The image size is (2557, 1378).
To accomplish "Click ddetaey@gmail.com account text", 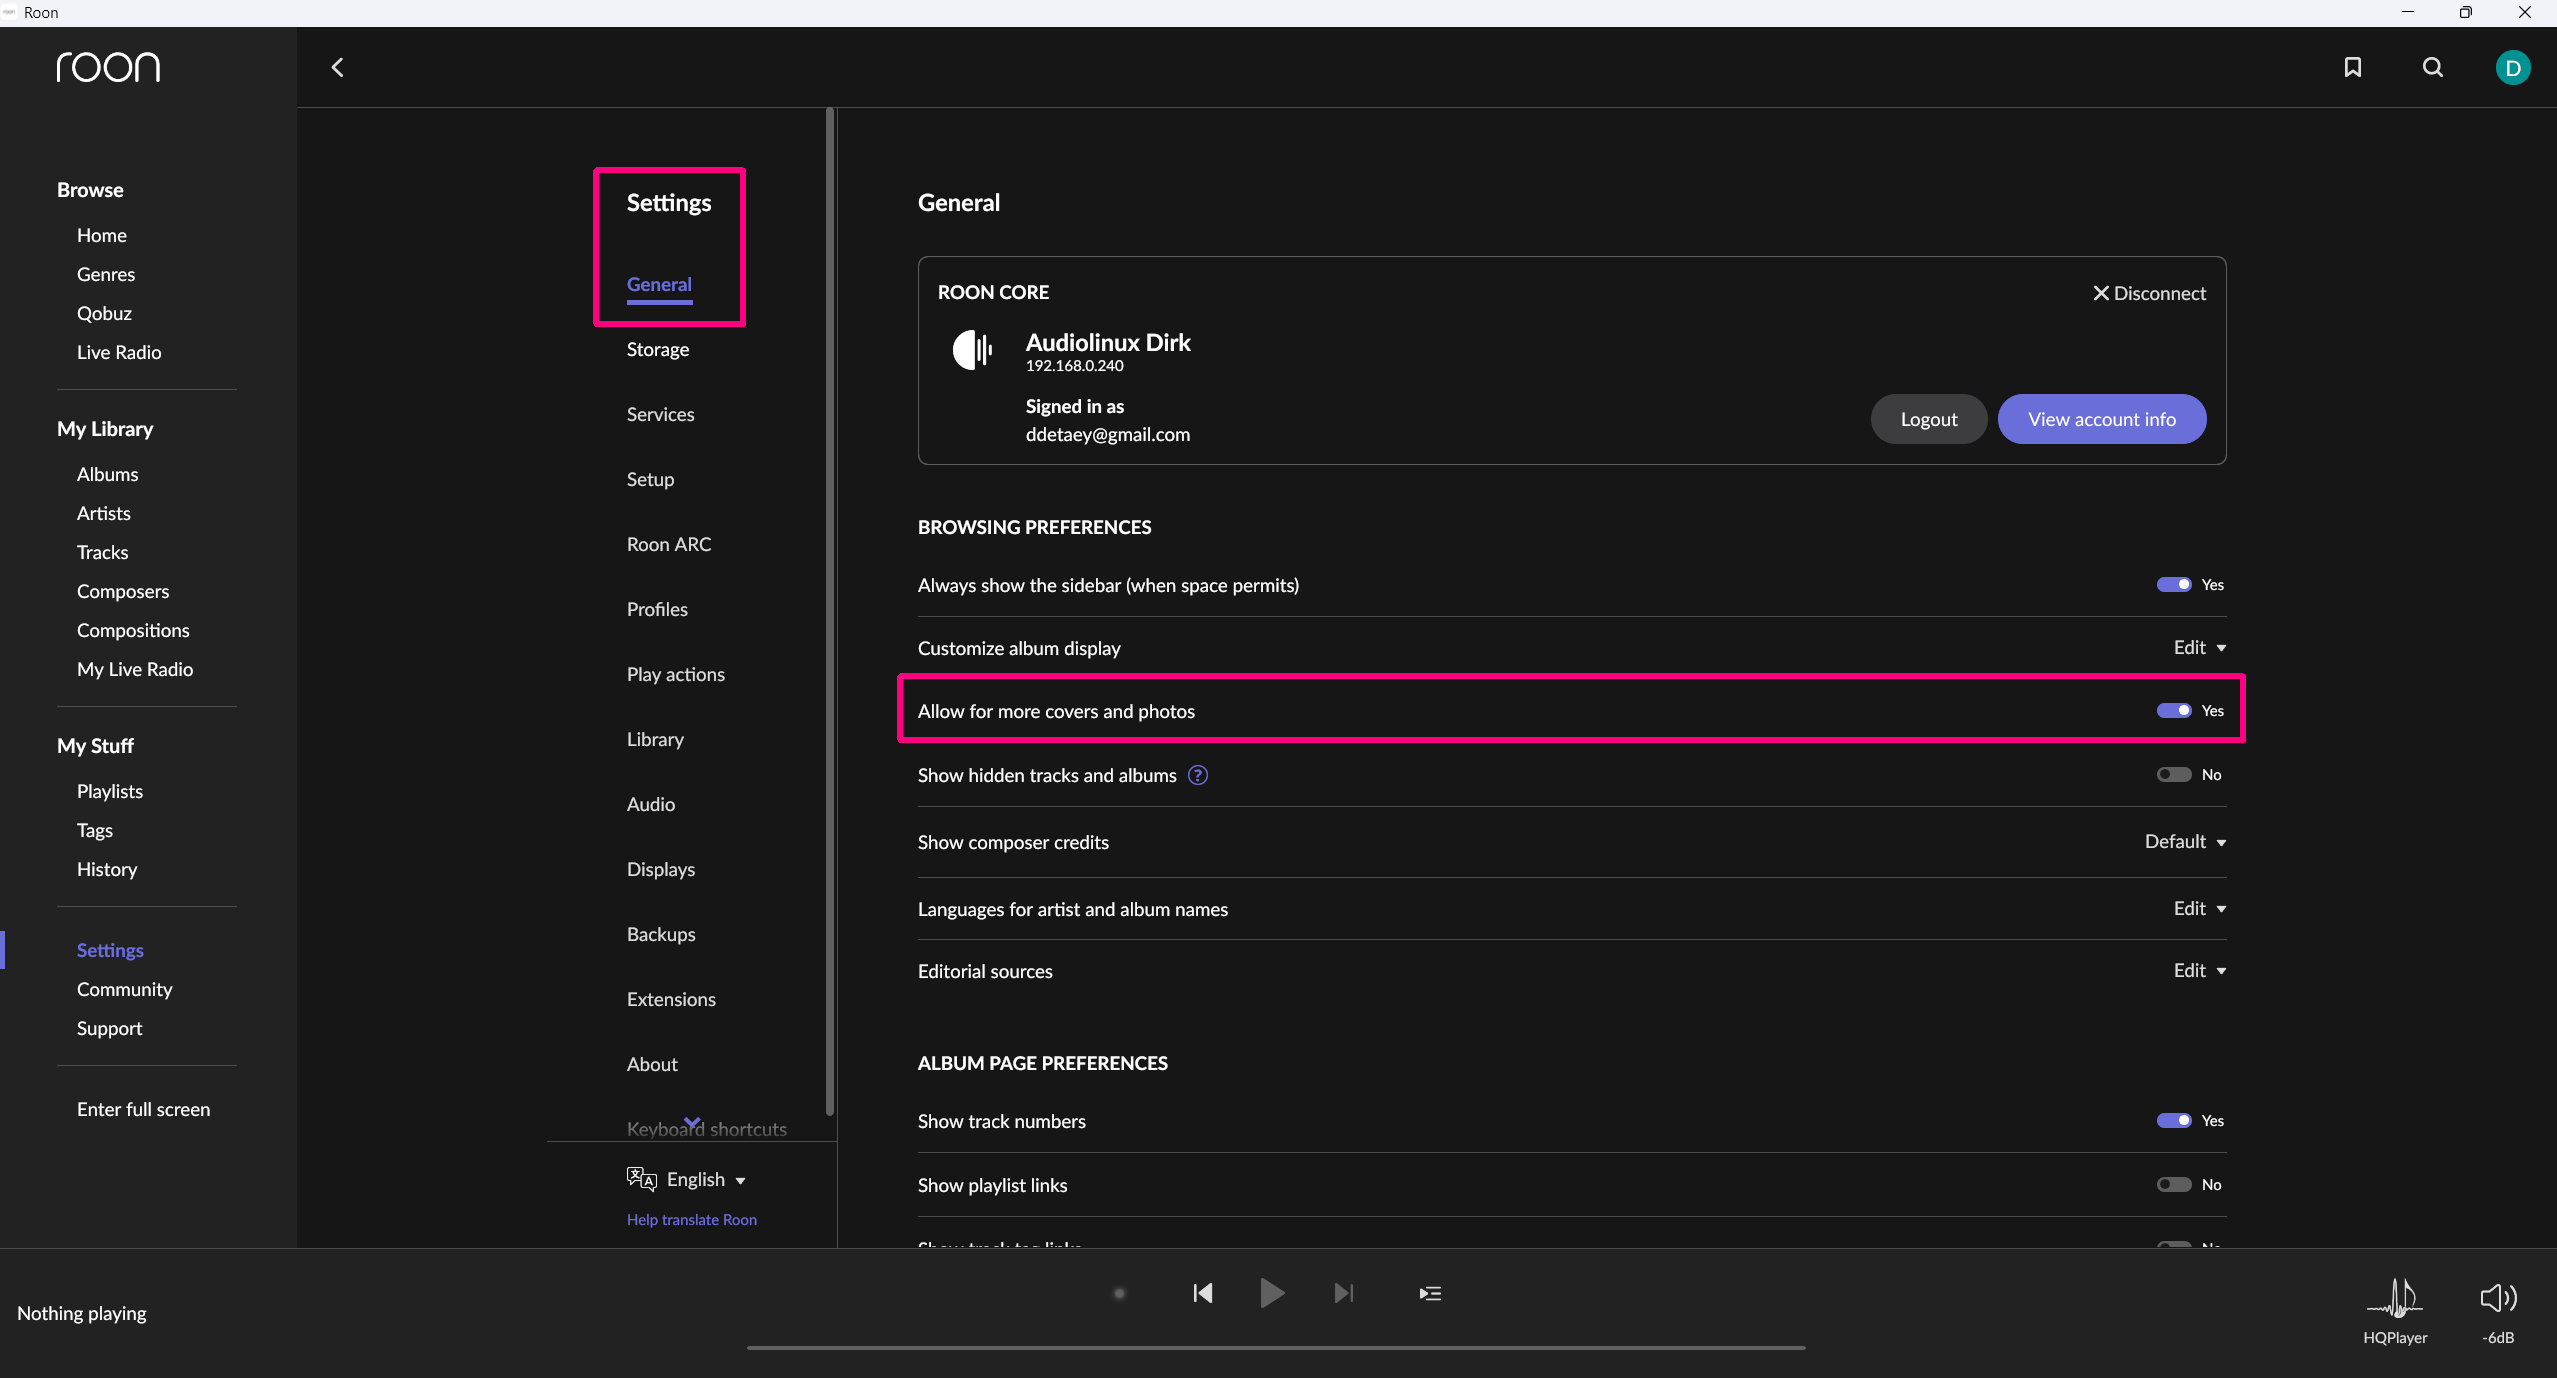I will click(x=1108, y=435).
